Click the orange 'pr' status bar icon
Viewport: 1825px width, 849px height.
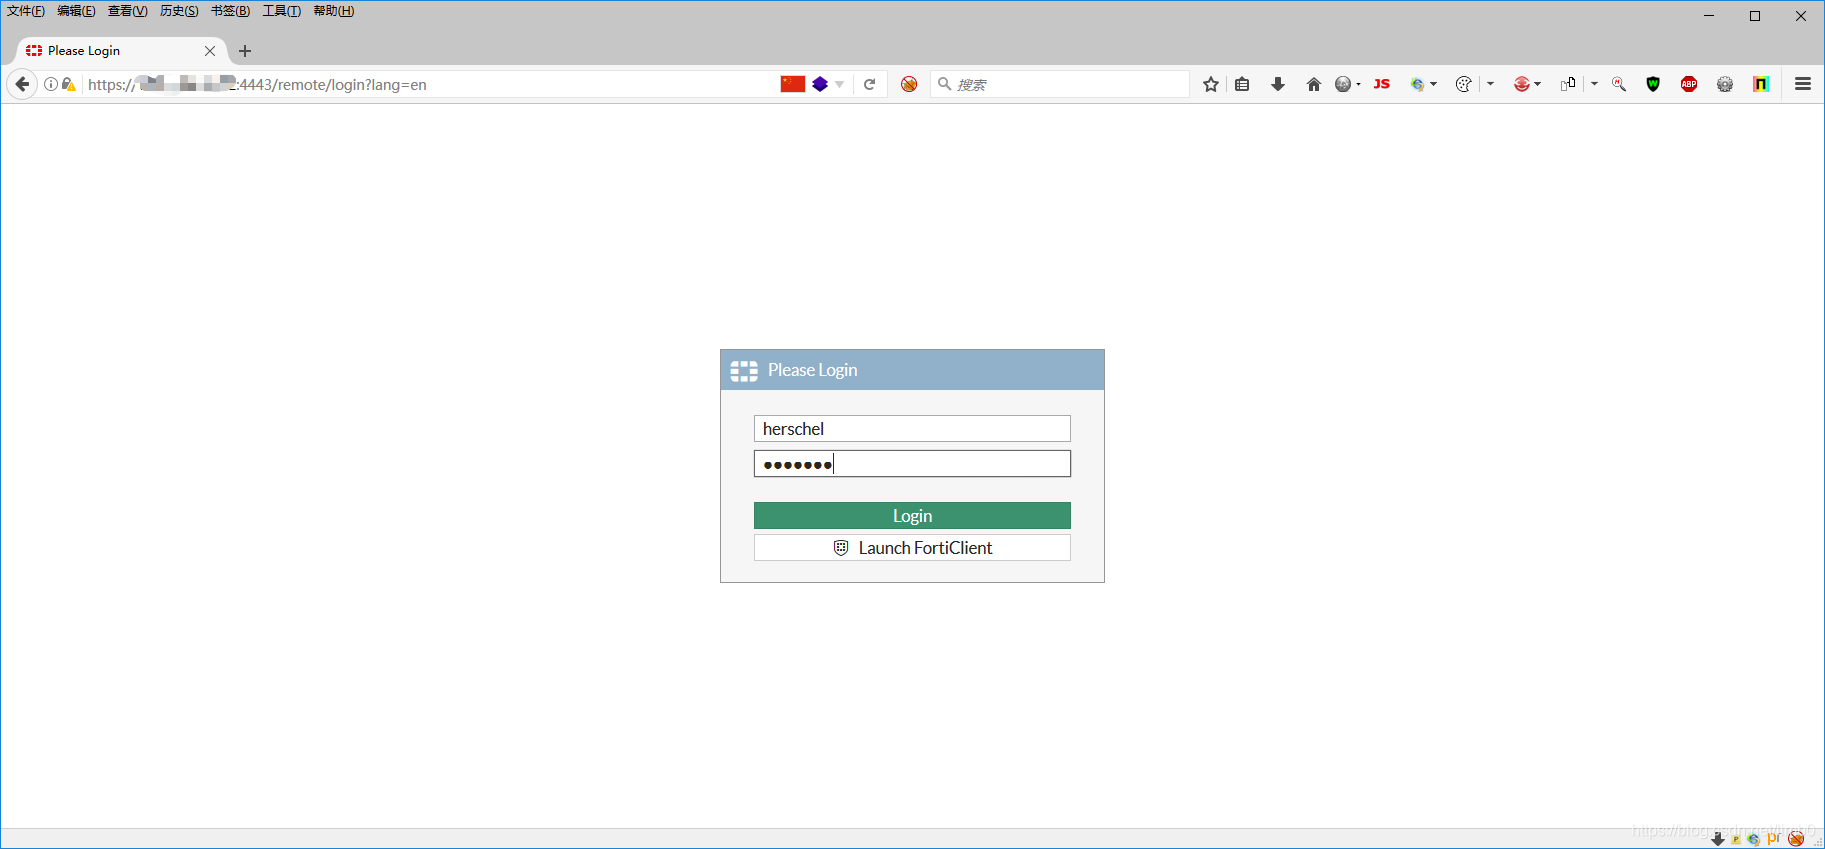[x=1774, y=838]
